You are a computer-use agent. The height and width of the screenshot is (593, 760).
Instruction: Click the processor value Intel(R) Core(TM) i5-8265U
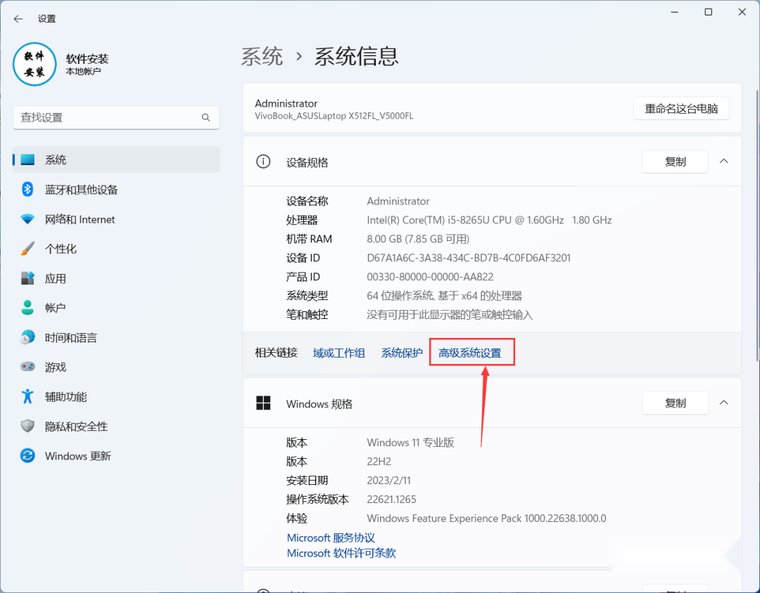pos(489,220)
